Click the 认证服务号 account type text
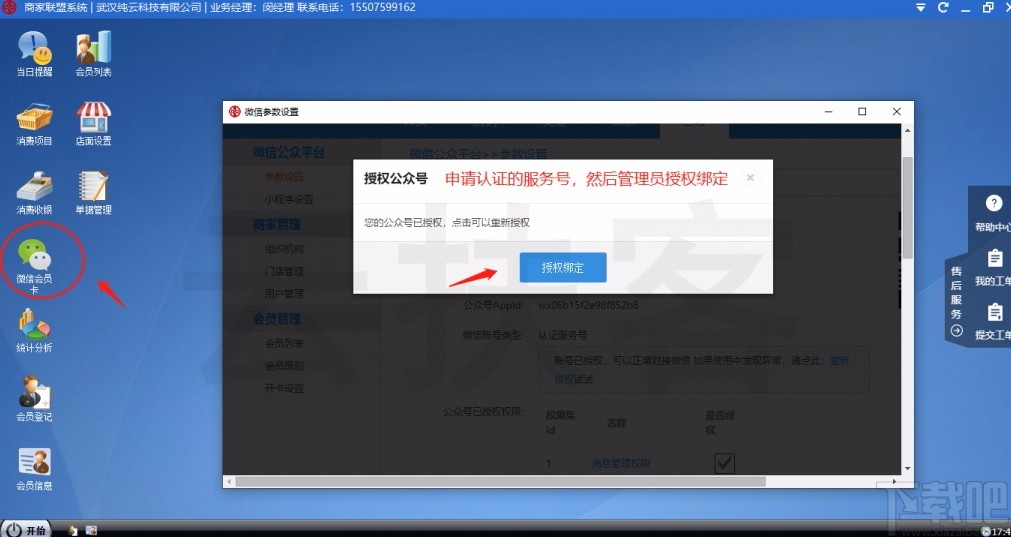Screen dimensions: 1011x537 tap(562, 335)
